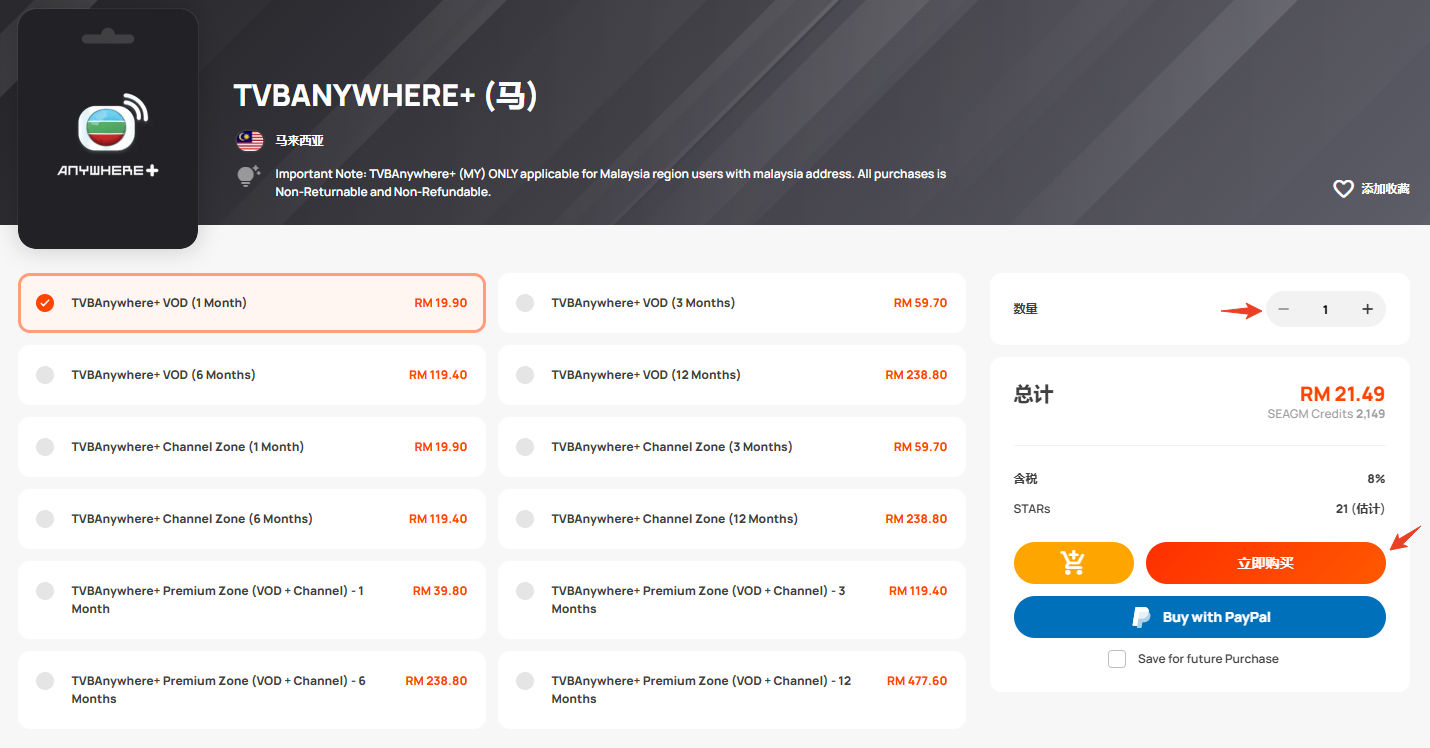Select Channel Zone (1 Month) option
1430x748 pixels.
point(252,447)
